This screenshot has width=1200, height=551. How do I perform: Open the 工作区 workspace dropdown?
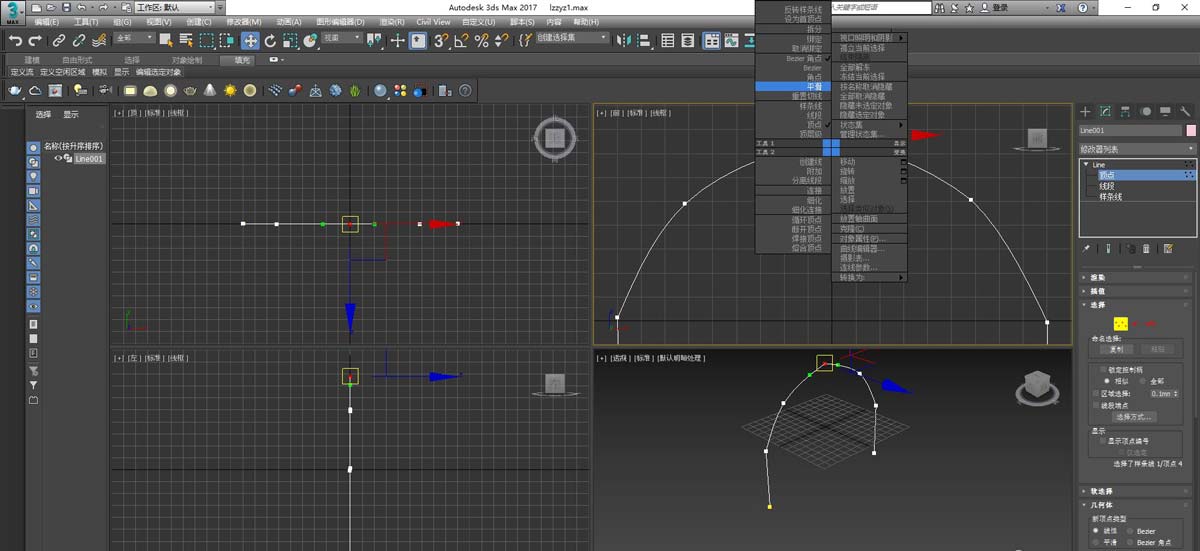pyautogui.click(x=175, y=7)
